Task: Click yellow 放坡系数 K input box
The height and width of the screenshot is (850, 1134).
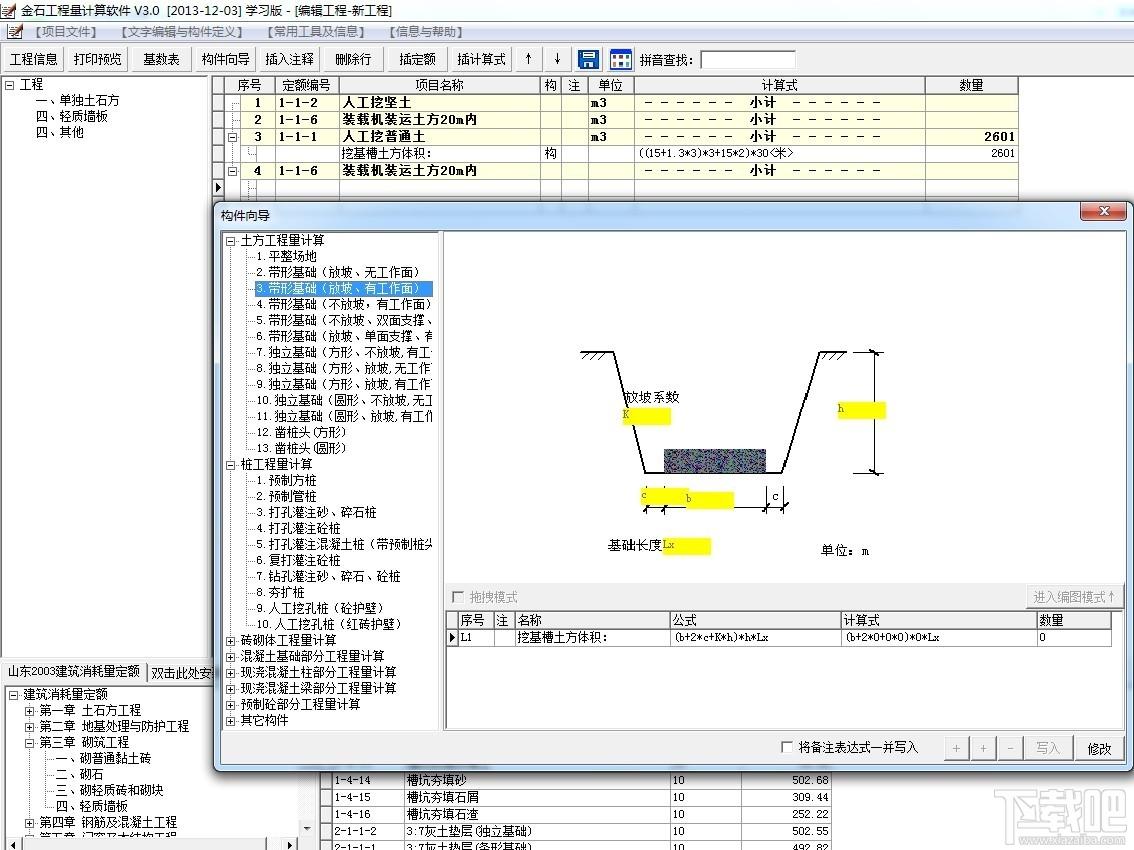Action: [x=647, y=416]
